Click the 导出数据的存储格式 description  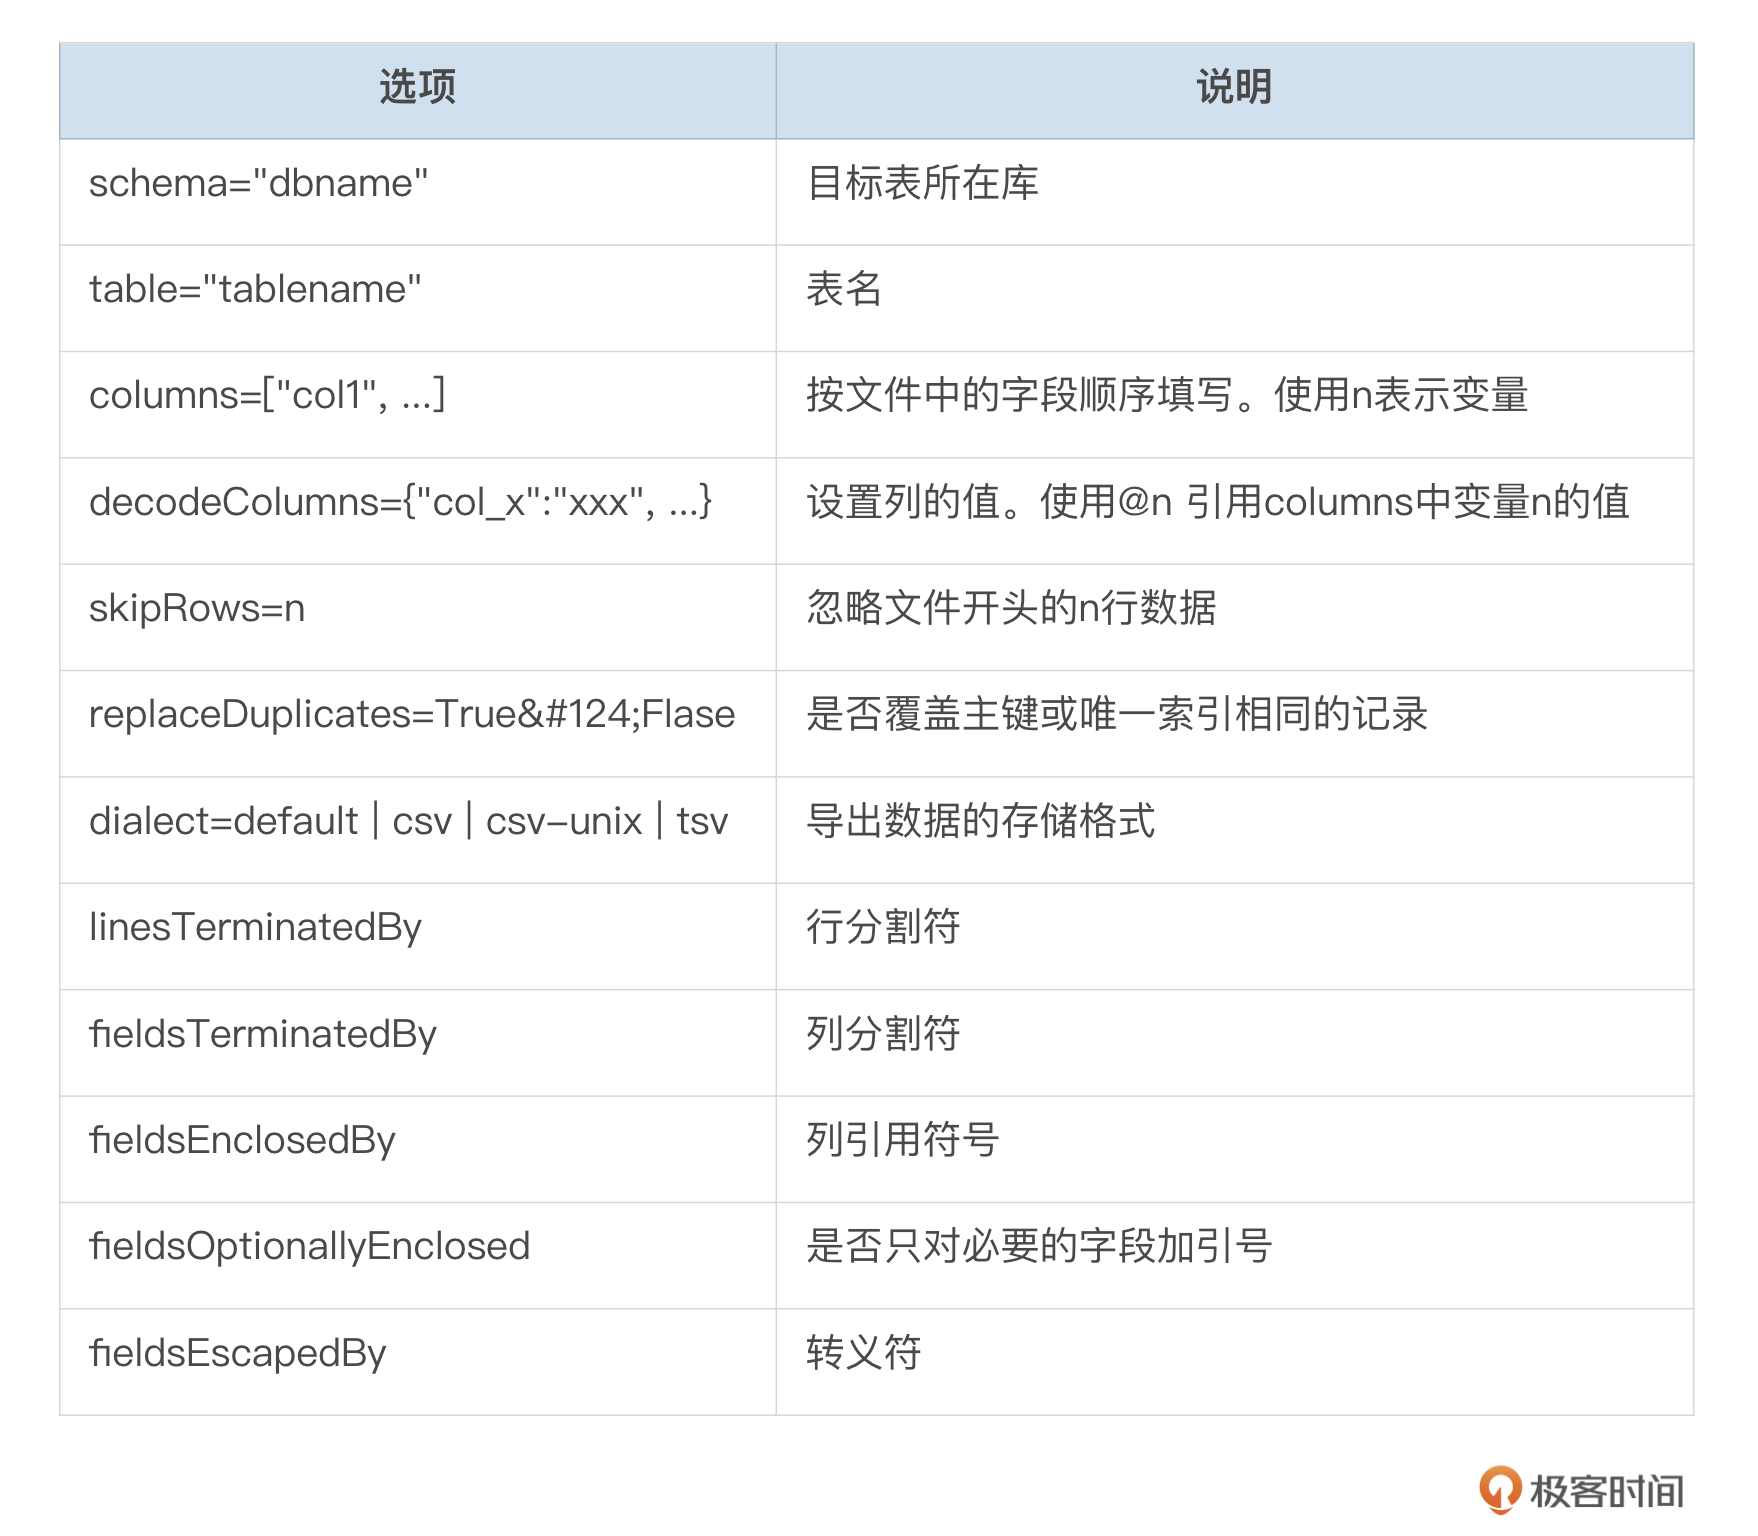pos(980,822)
